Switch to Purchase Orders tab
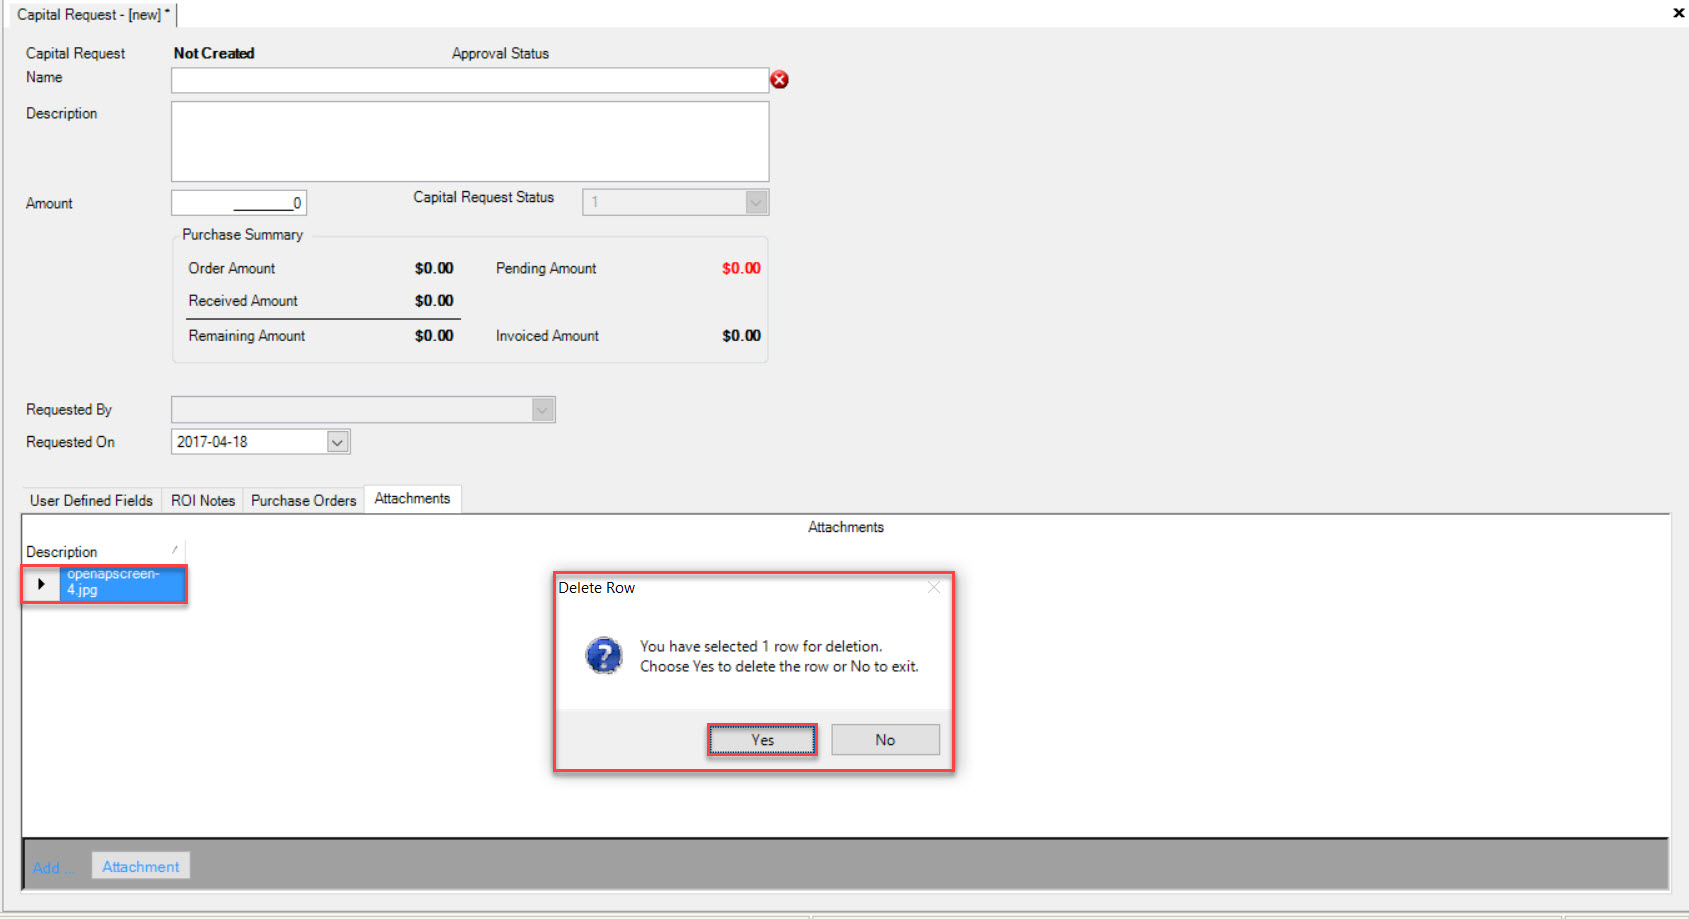The image size is (1689, 919). (x=304, y=500)
